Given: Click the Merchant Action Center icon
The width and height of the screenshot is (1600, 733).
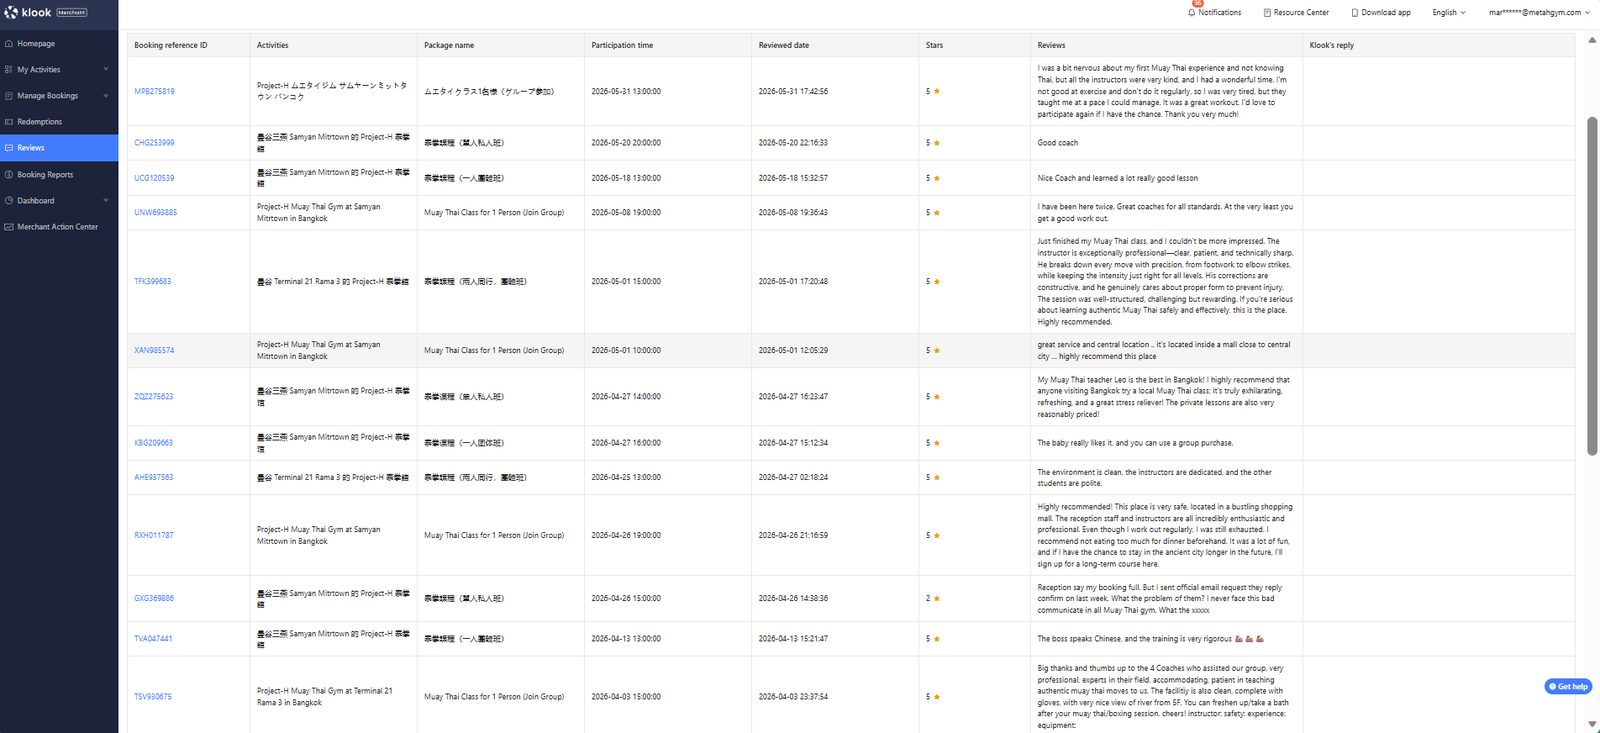Looking at the screenshot, I should (x=9, y=227).
